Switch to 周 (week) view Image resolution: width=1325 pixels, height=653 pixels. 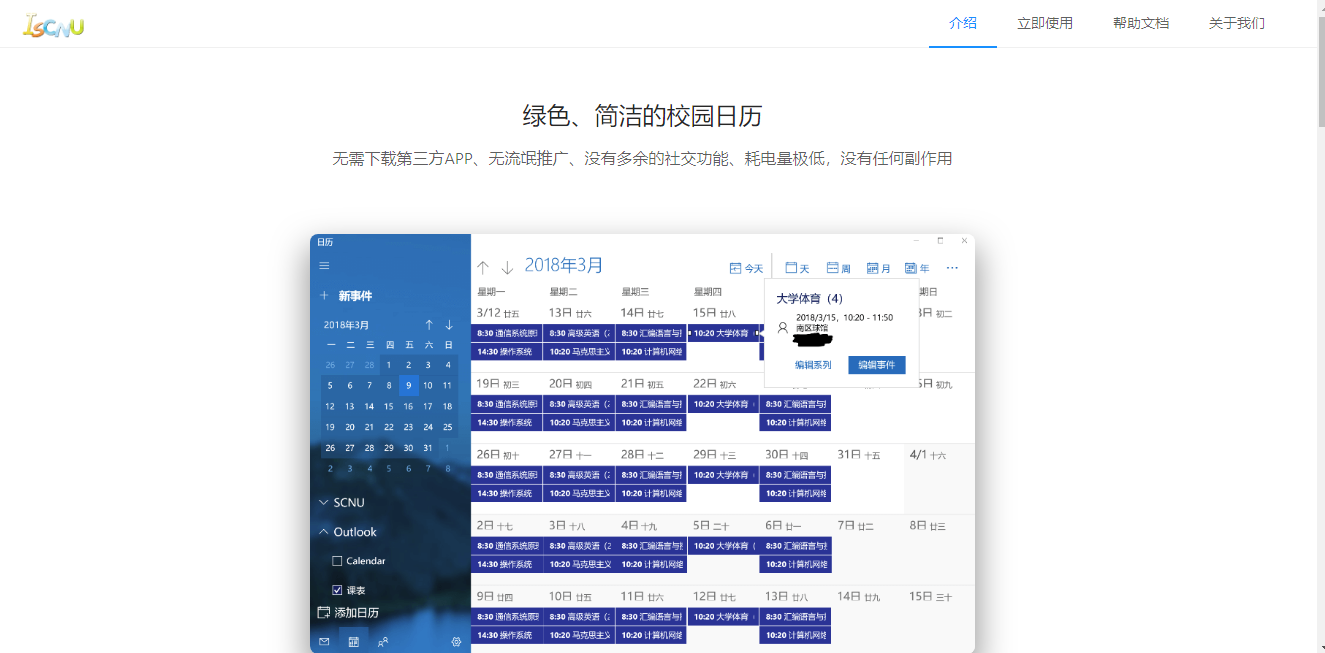[839, 268]
